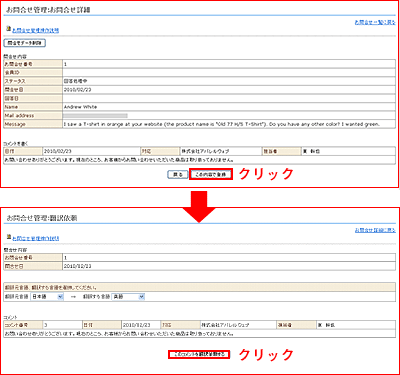Click the コメント番号 label cell
The width and height of the screenshot is (400, 375).
coord(23,325)
